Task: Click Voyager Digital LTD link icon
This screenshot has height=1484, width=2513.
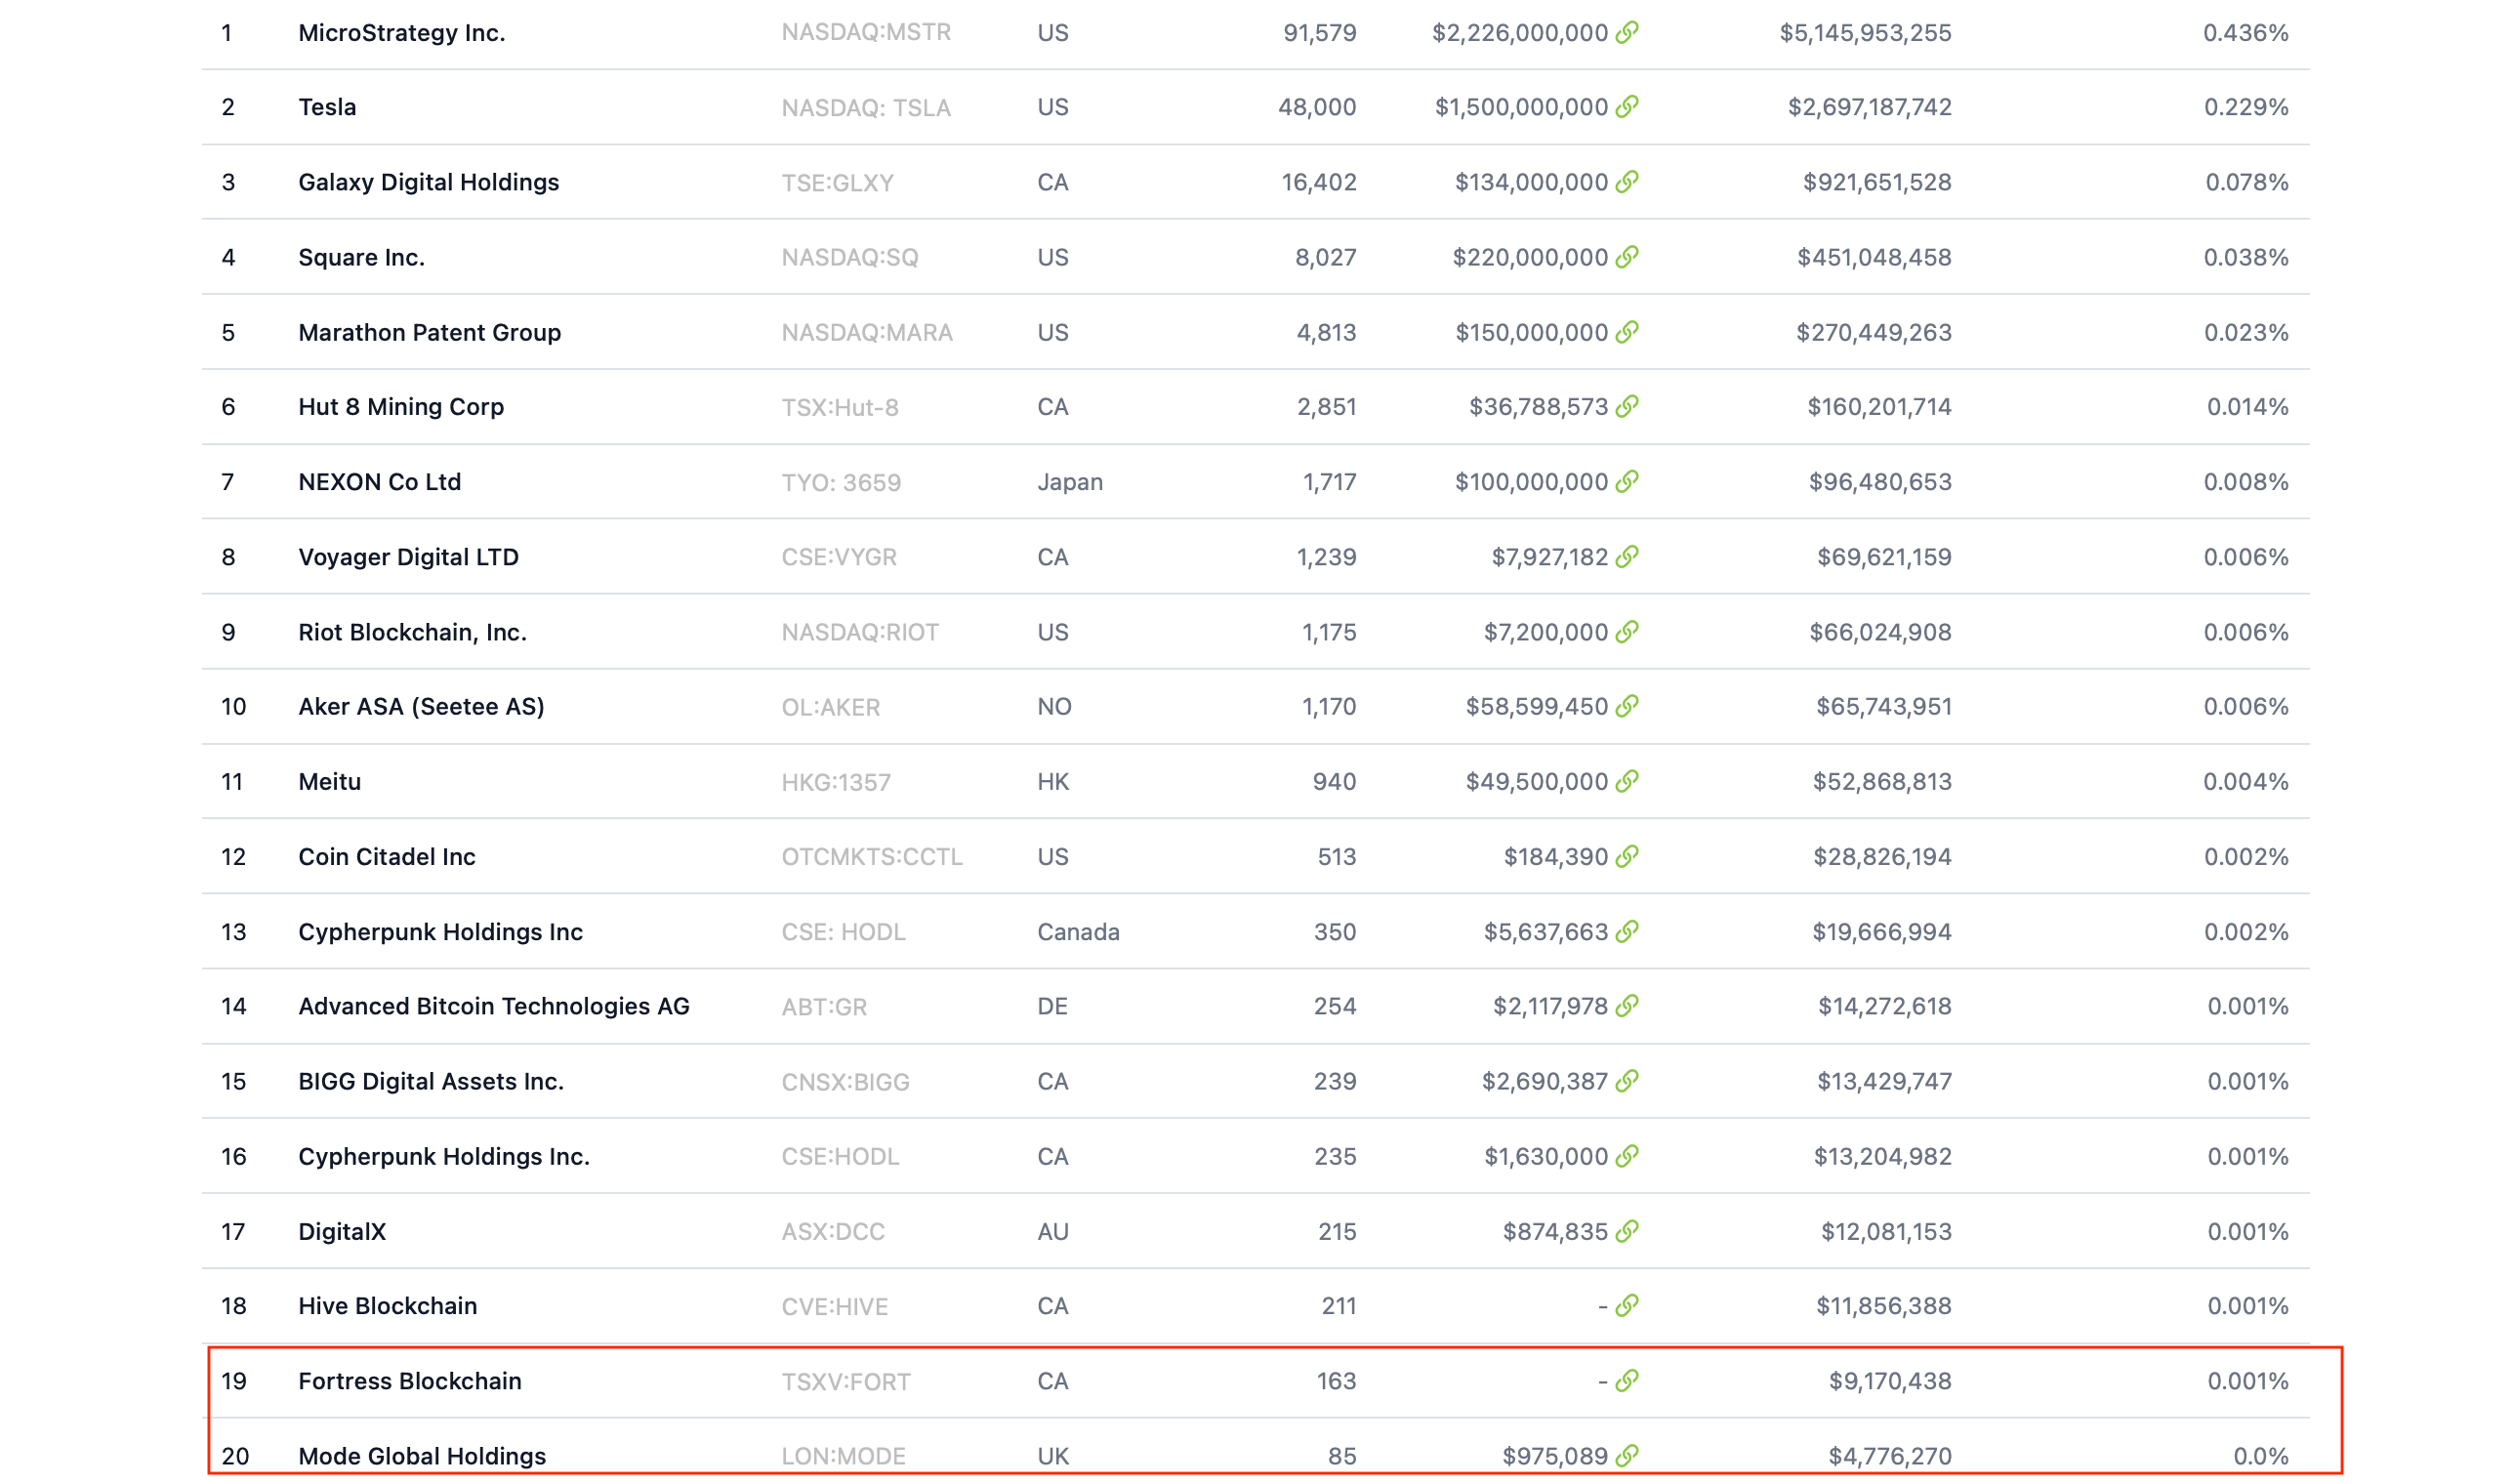Action: [1627, 557]
